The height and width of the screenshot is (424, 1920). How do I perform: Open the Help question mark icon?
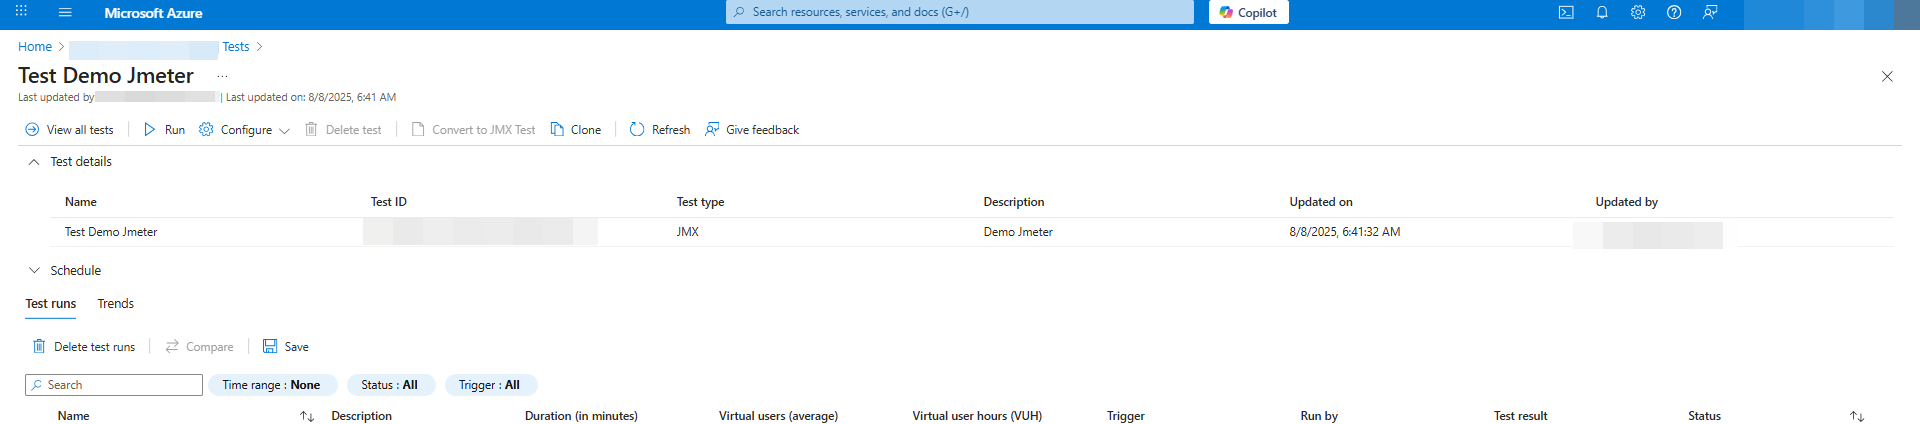1674,13
